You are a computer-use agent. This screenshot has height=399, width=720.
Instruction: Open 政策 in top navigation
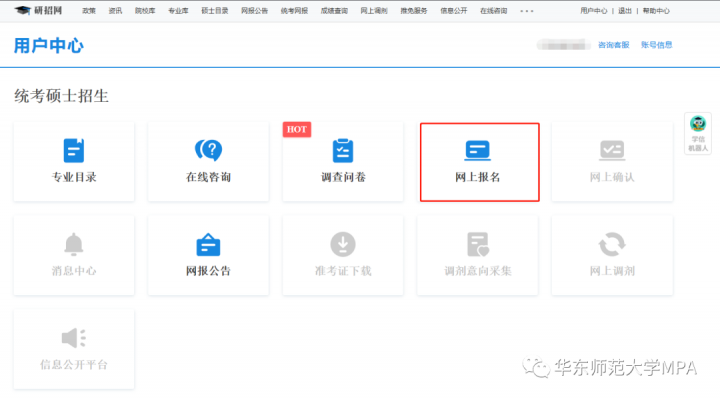coord(89,11)
